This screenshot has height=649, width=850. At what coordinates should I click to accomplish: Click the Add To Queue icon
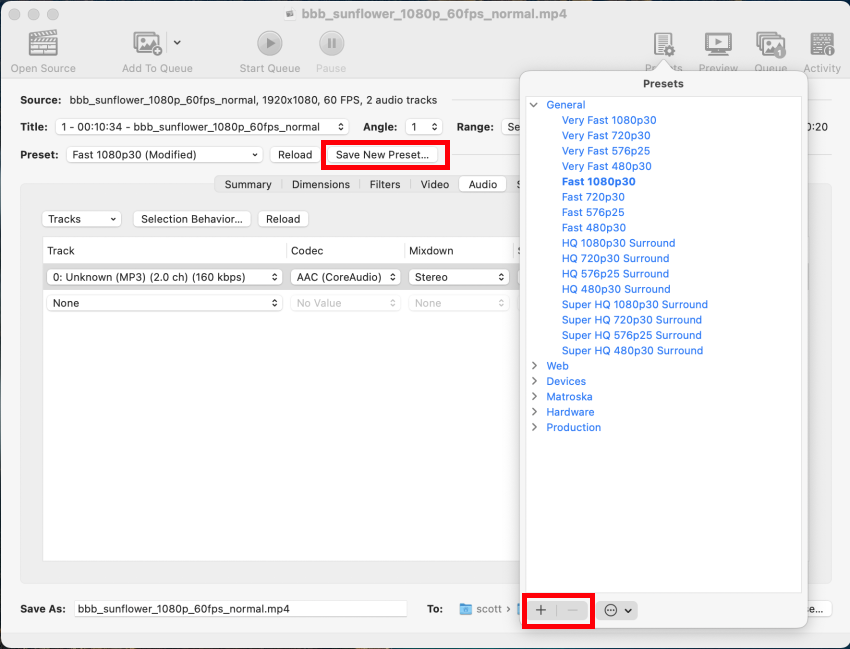point(148,44)
